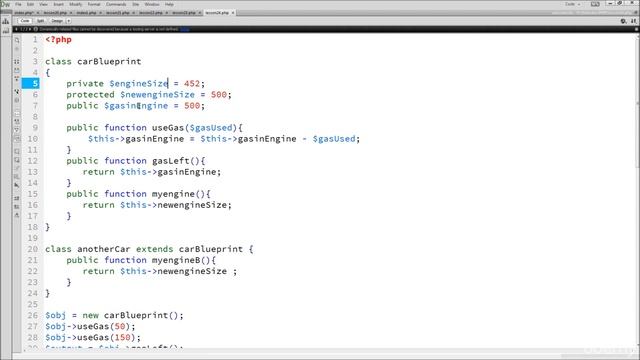Expand all collapsed code
The height and width of the screenshot is (360, 640).
17,79
